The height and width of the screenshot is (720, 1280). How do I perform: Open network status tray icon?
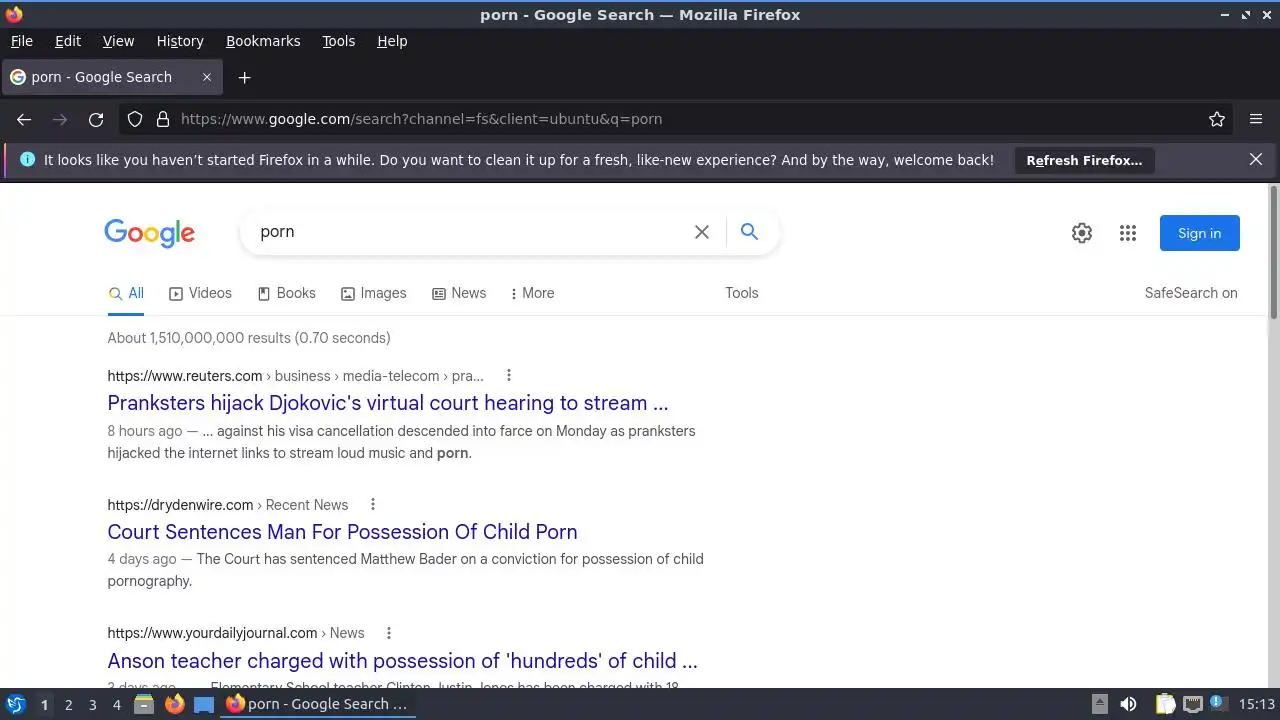(x=1193, y=704)
